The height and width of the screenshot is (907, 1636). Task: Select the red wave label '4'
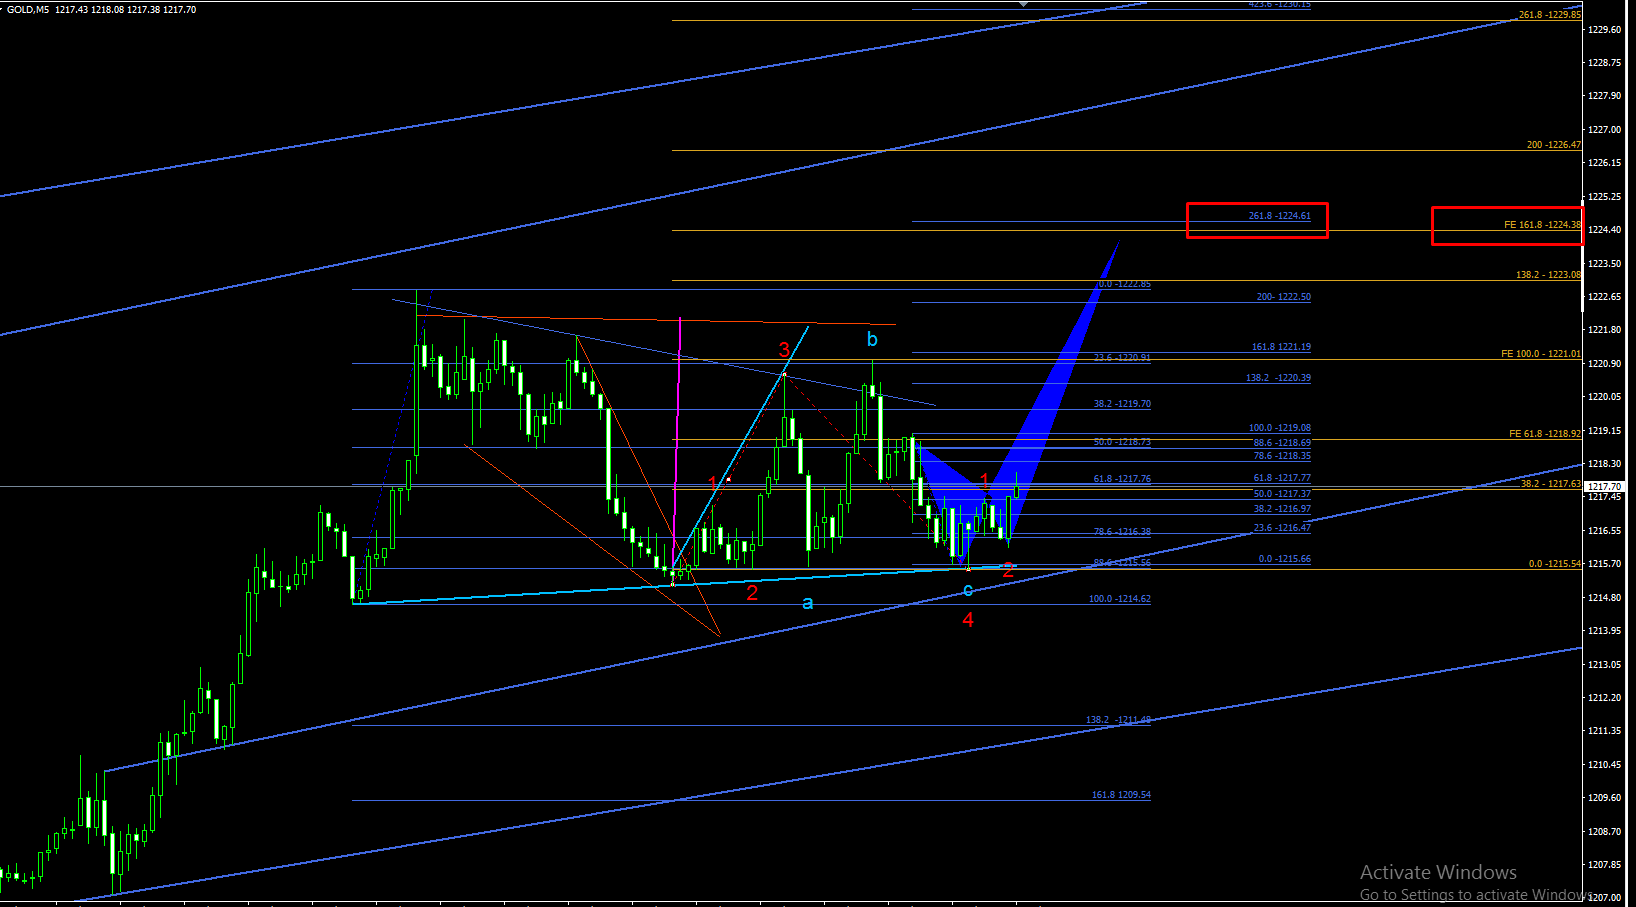[968, 620]
